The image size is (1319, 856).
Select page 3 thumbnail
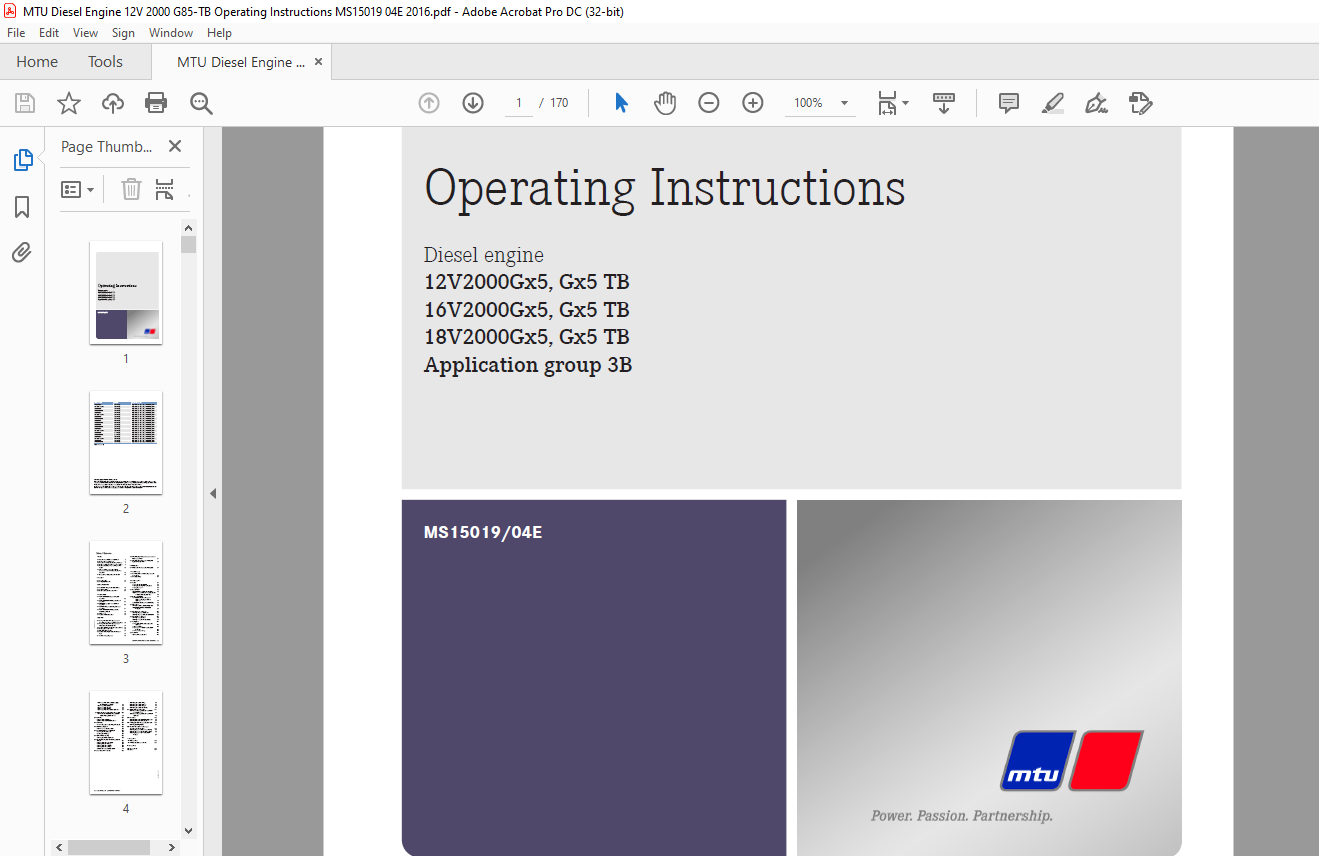click(126, 593)
